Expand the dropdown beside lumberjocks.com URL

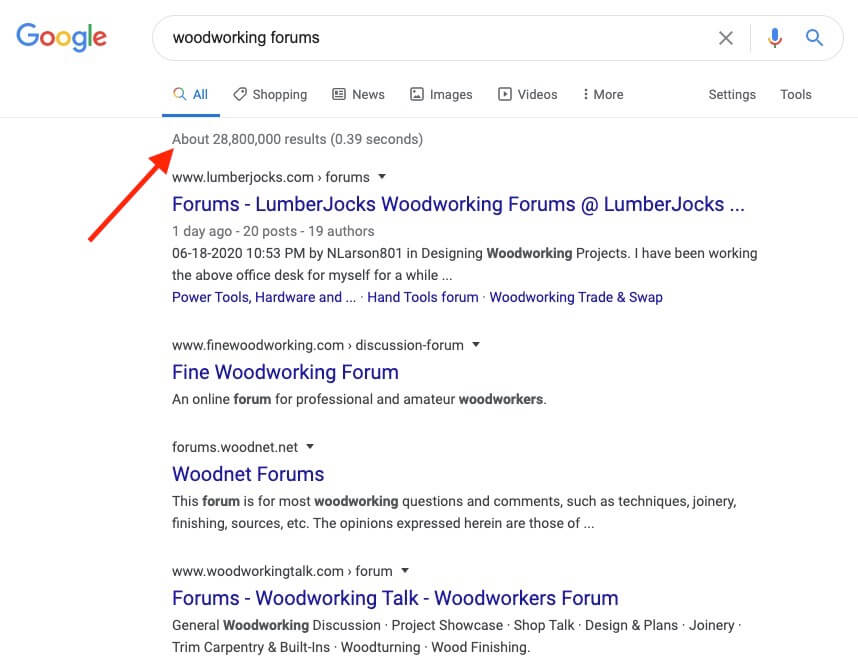point(380,177)
